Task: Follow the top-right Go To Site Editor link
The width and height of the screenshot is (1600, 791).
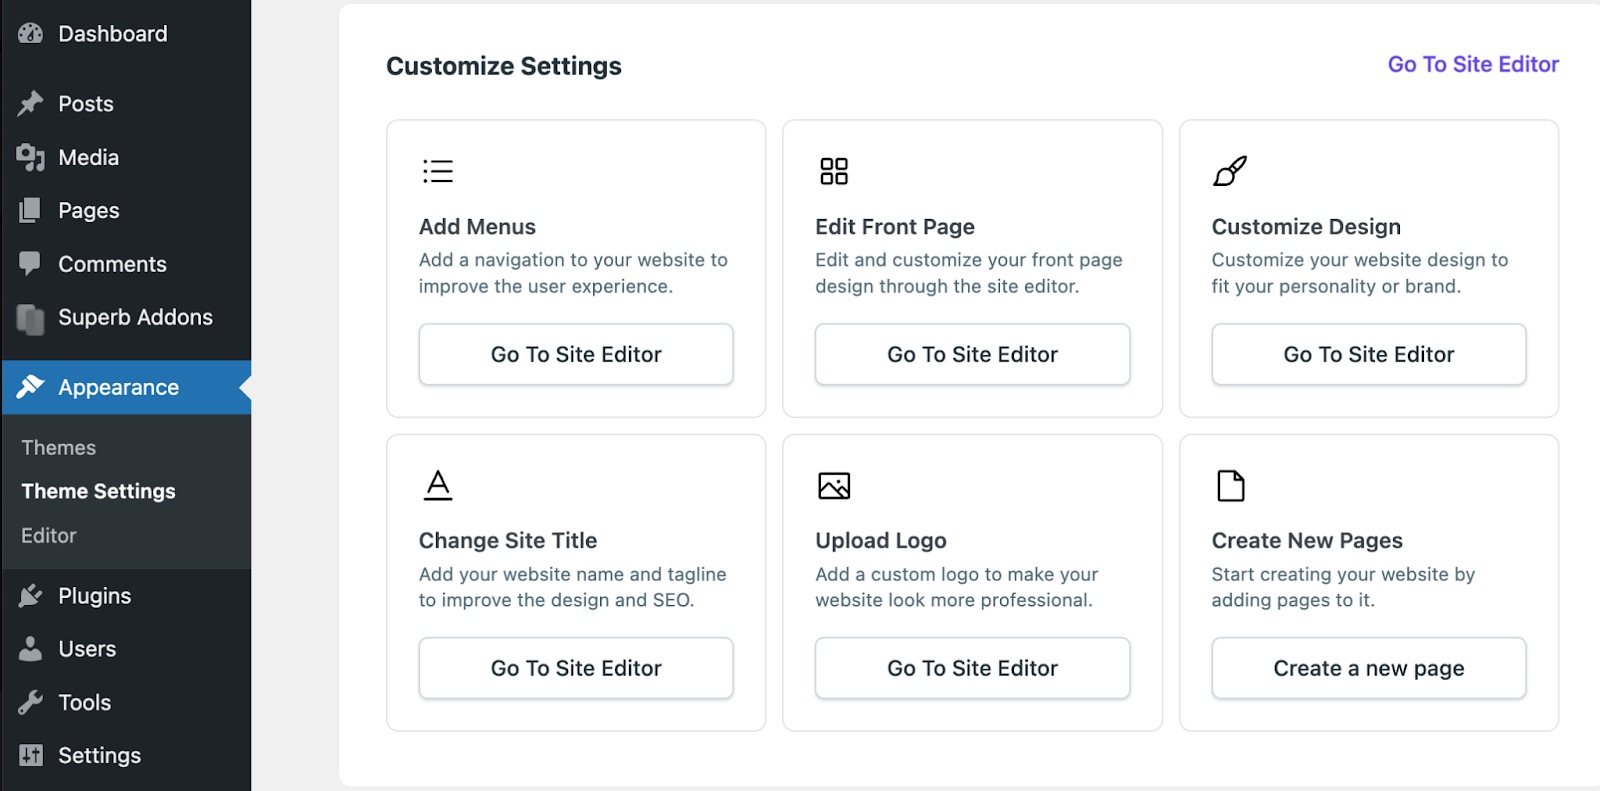Action: [x=1473, y=64]
